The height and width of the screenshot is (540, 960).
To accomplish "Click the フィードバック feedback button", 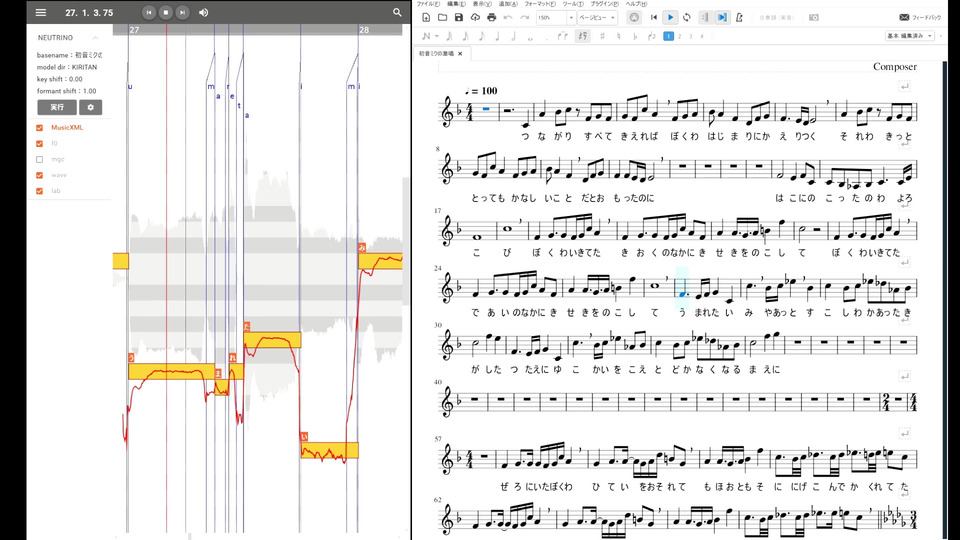I will click(x=920, y=18).
